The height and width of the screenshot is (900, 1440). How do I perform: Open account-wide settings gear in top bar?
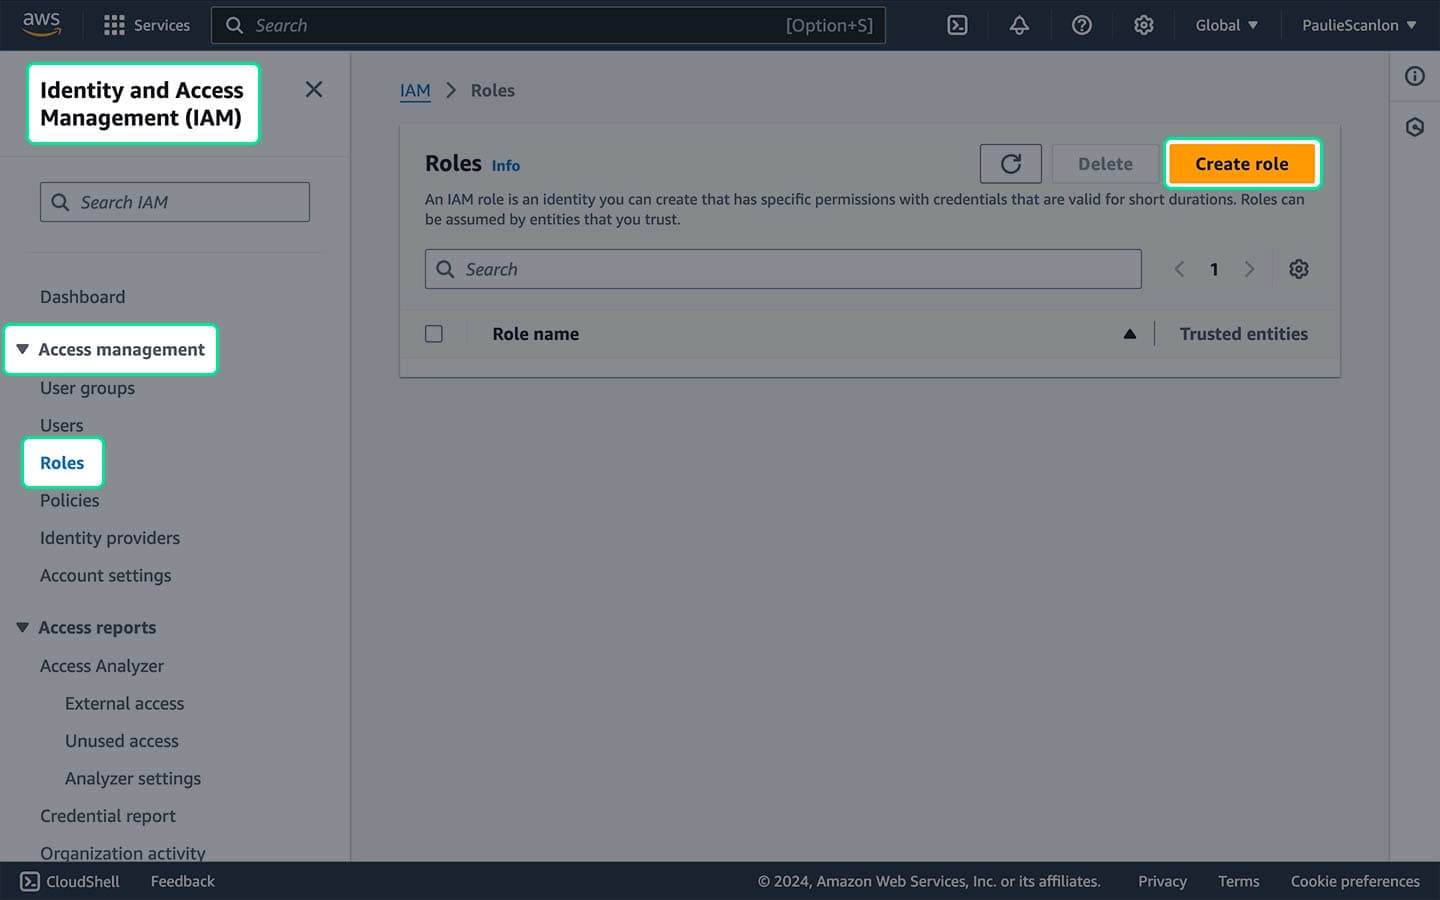(x=1143, y=25)
